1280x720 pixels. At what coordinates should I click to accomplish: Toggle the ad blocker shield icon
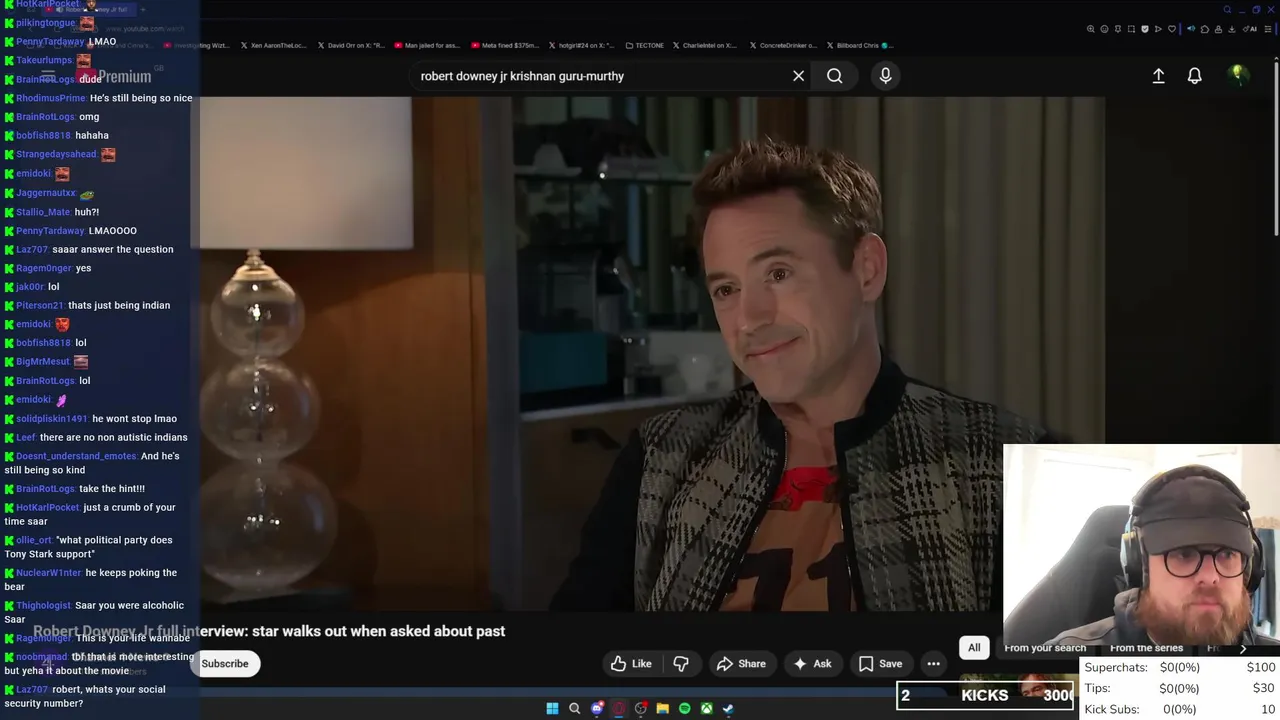[1145, 29]
